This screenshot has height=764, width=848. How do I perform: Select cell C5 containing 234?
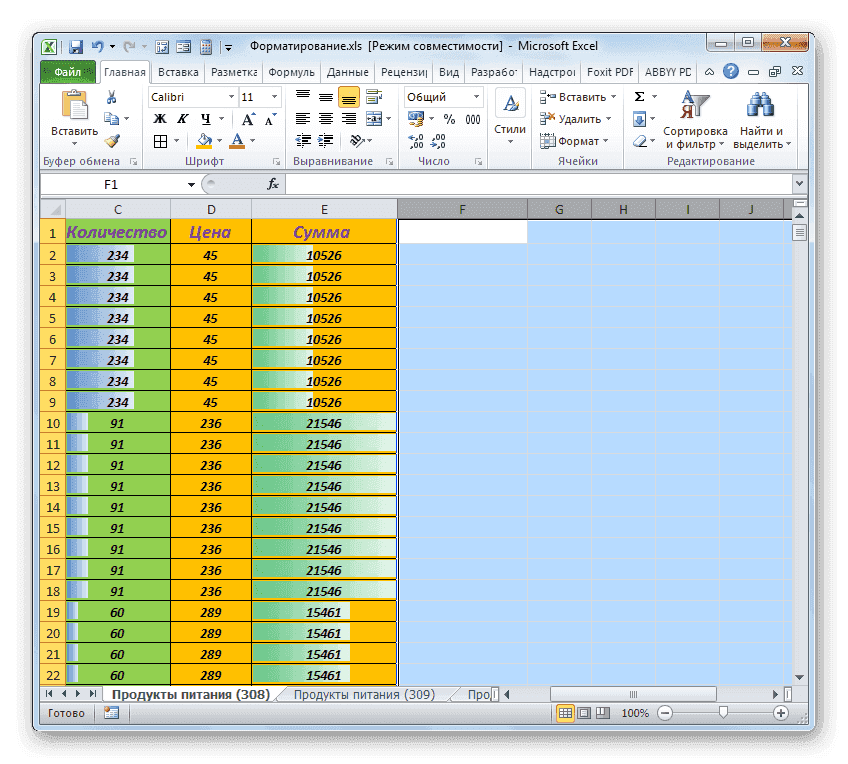click(117, 317)
